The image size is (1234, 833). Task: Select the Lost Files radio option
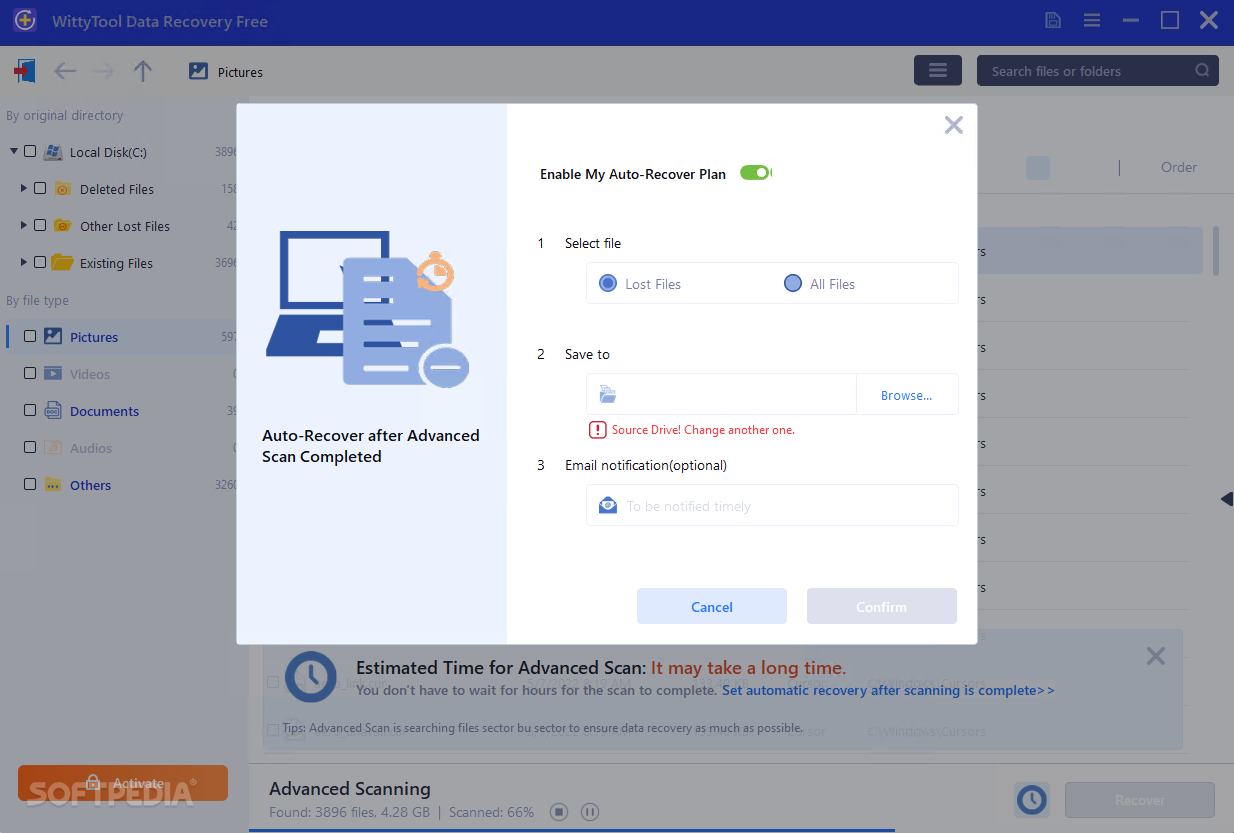(x=608, y=284)
